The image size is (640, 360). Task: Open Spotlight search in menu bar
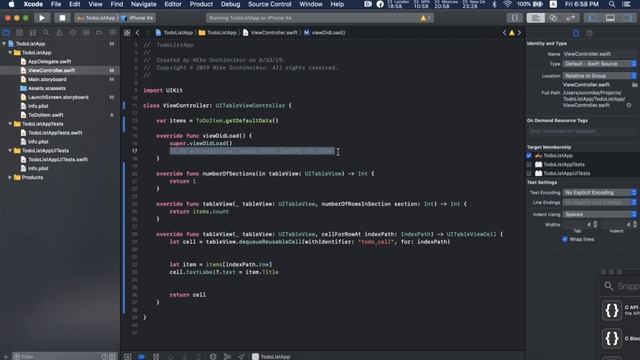click(x=611, y=4)
